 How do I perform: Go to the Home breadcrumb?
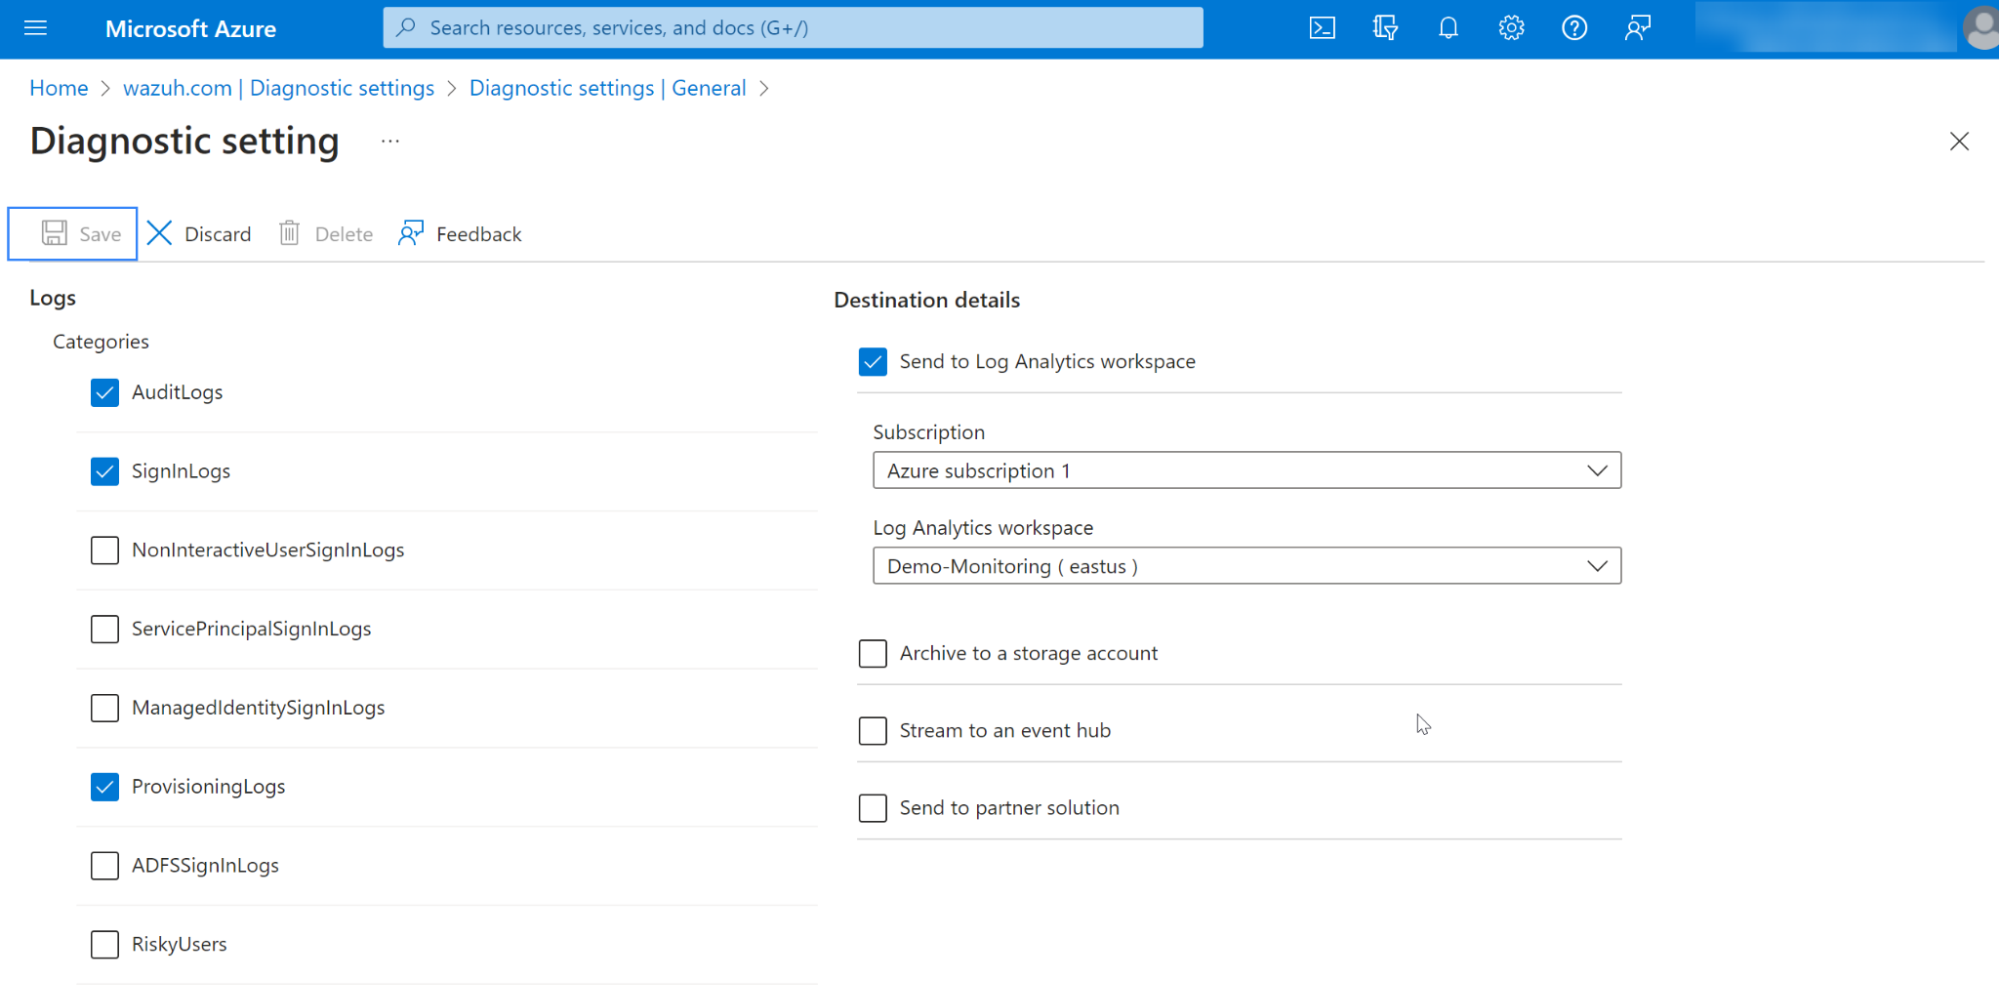tap(59, 88)
